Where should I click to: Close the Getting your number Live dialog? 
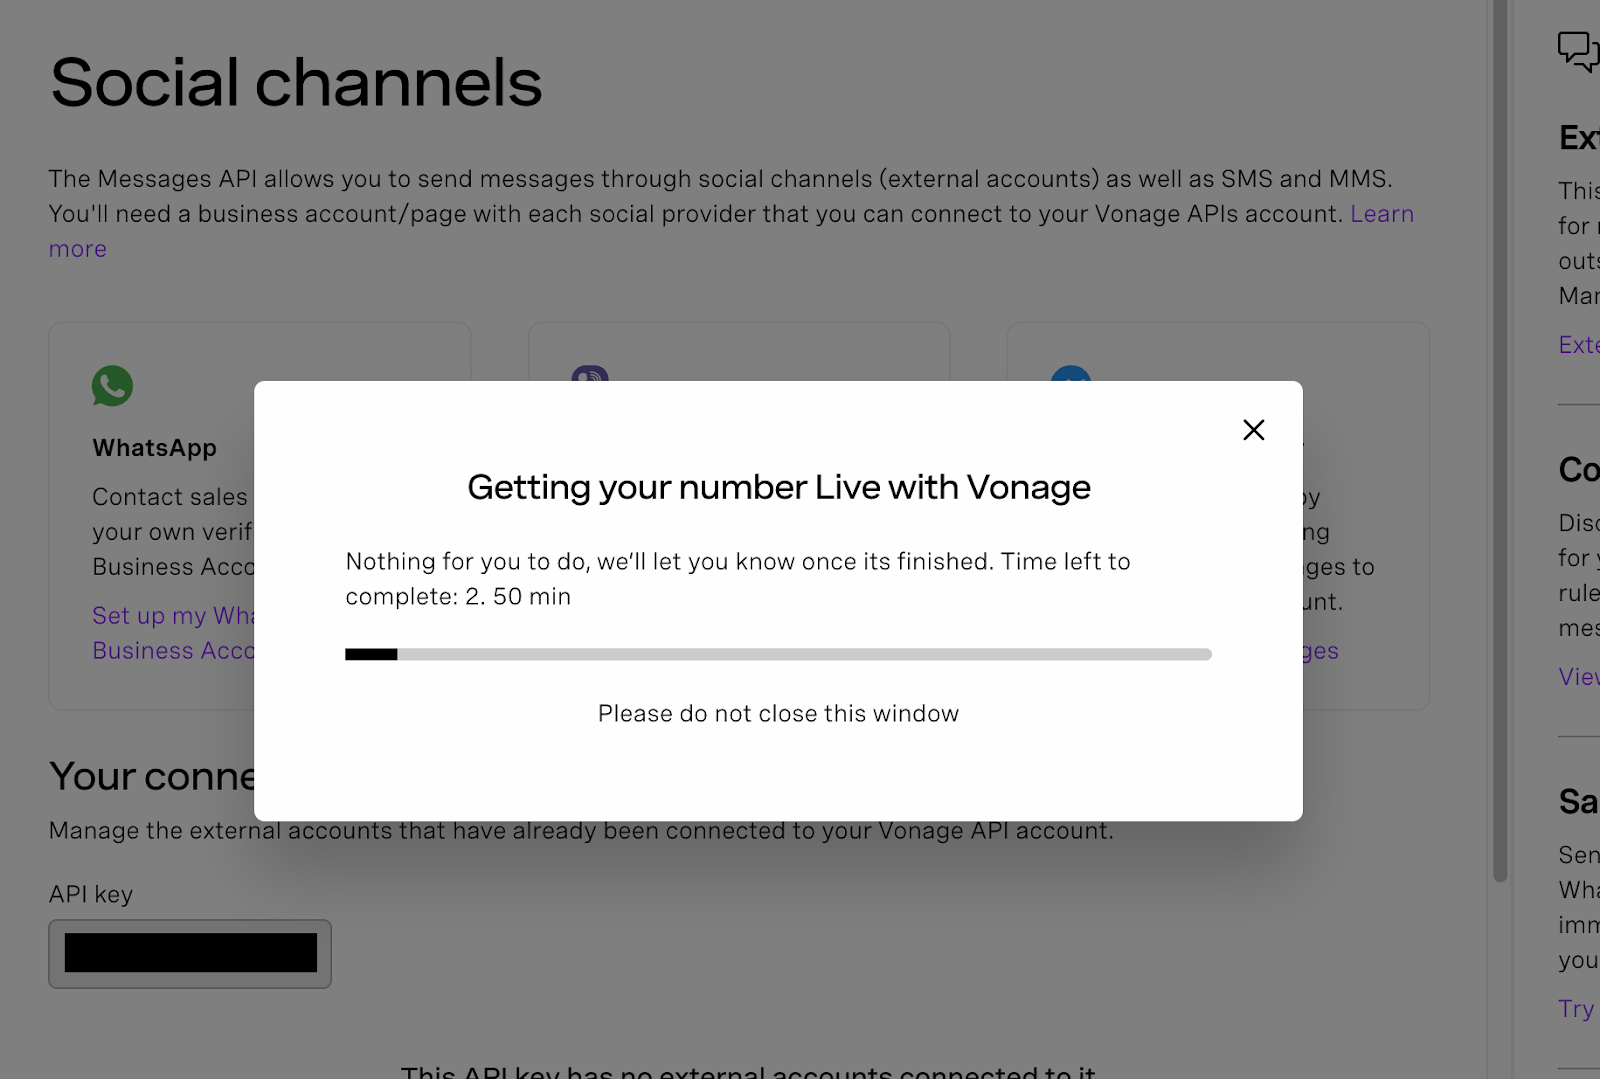click(1253, 430)
